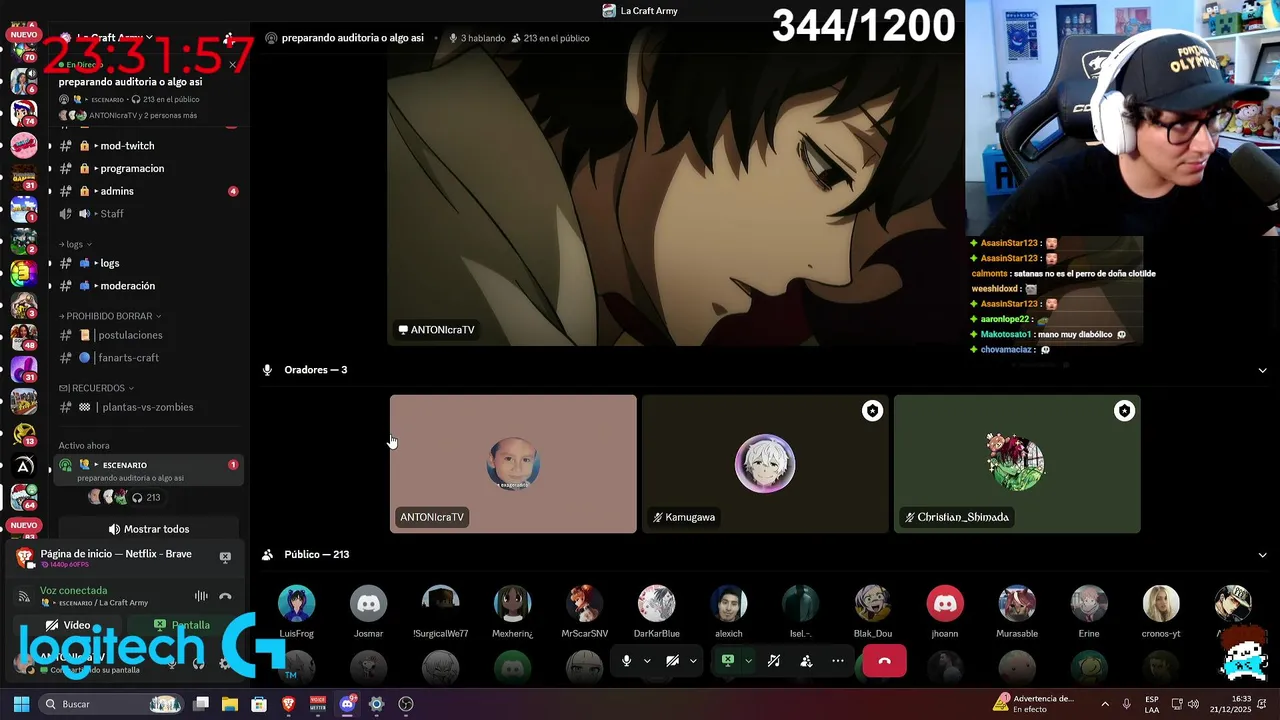Open screen share options chevron
The width and height of the screenshot is (1280, 720).
(x=748, y=661)
